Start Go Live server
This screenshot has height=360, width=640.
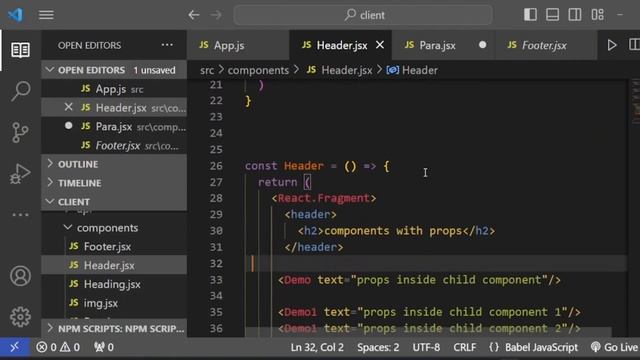click(x=615, y=347)
